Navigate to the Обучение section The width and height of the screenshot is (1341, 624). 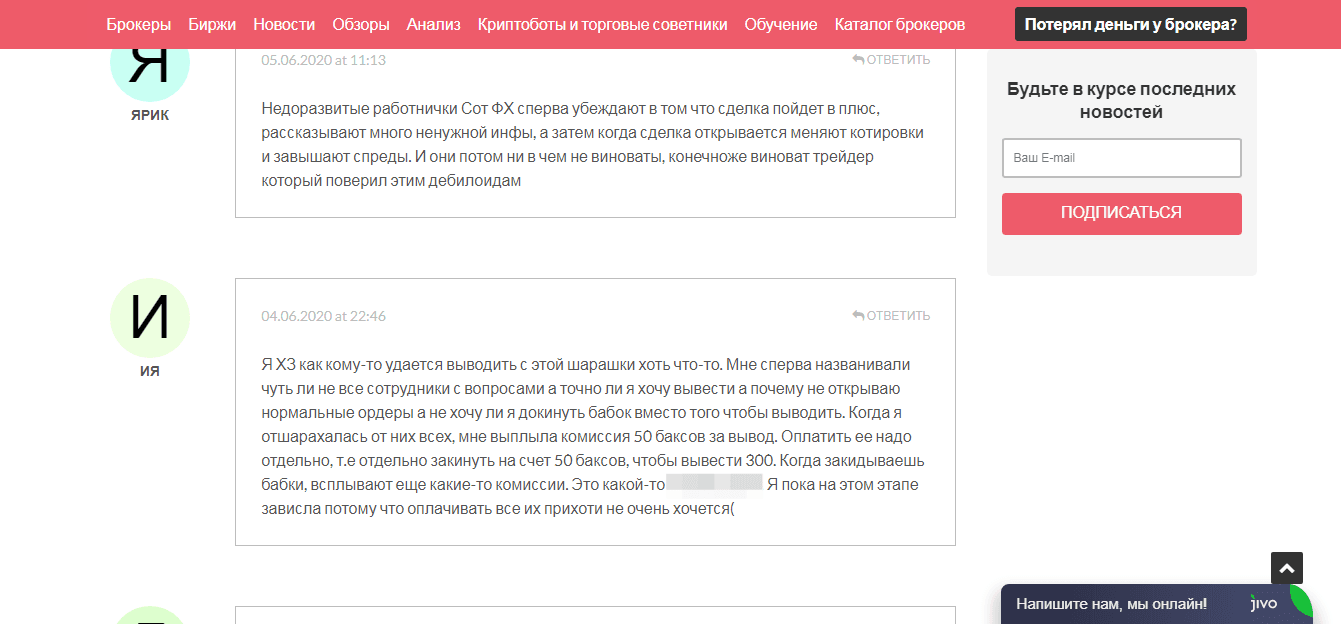point(780,24)
